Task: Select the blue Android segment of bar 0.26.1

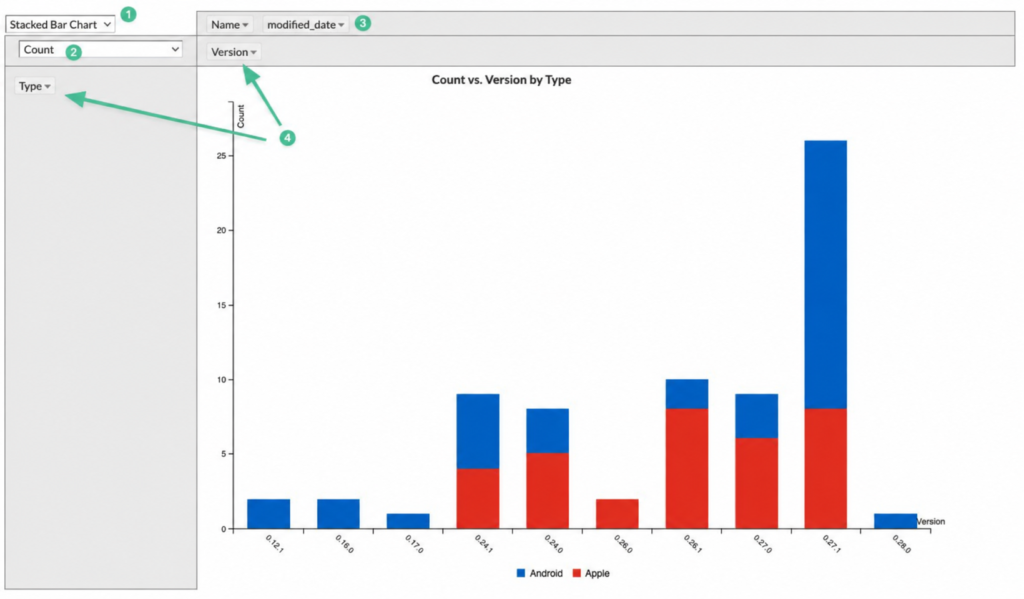Action: (687, 394)
